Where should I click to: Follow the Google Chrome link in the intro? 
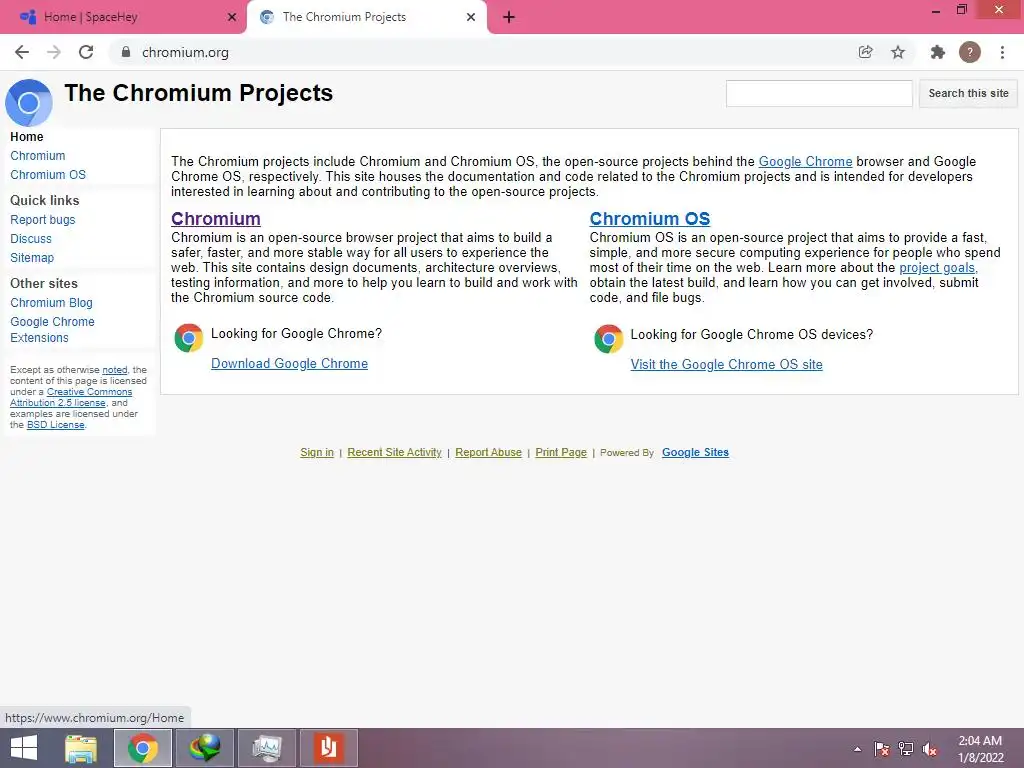[x=805, y=161]
